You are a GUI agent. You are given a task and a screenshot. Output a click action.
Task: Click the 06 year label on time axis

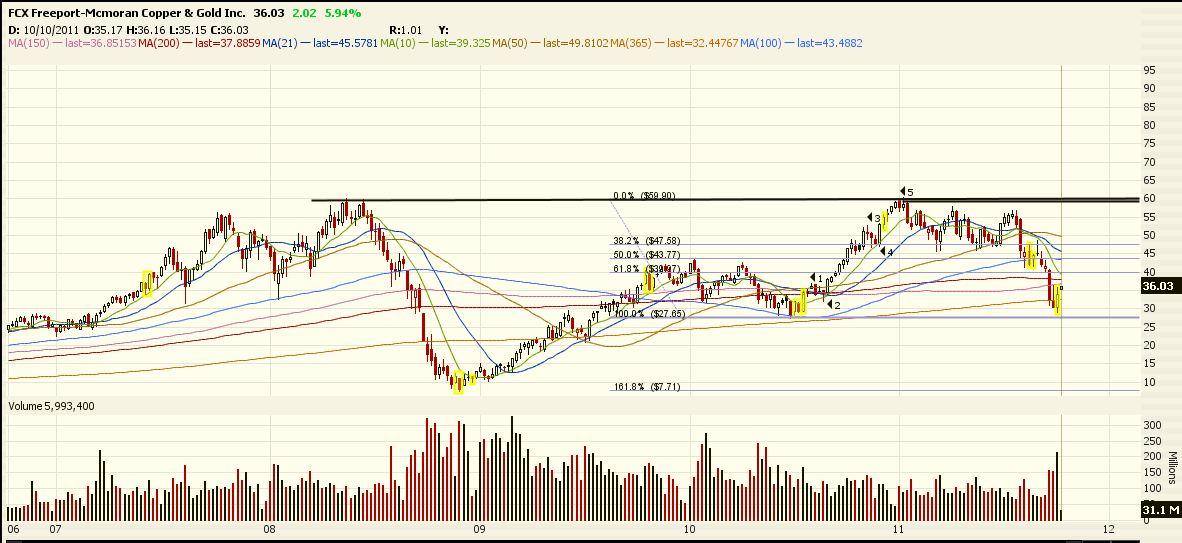tap(14, 529)
